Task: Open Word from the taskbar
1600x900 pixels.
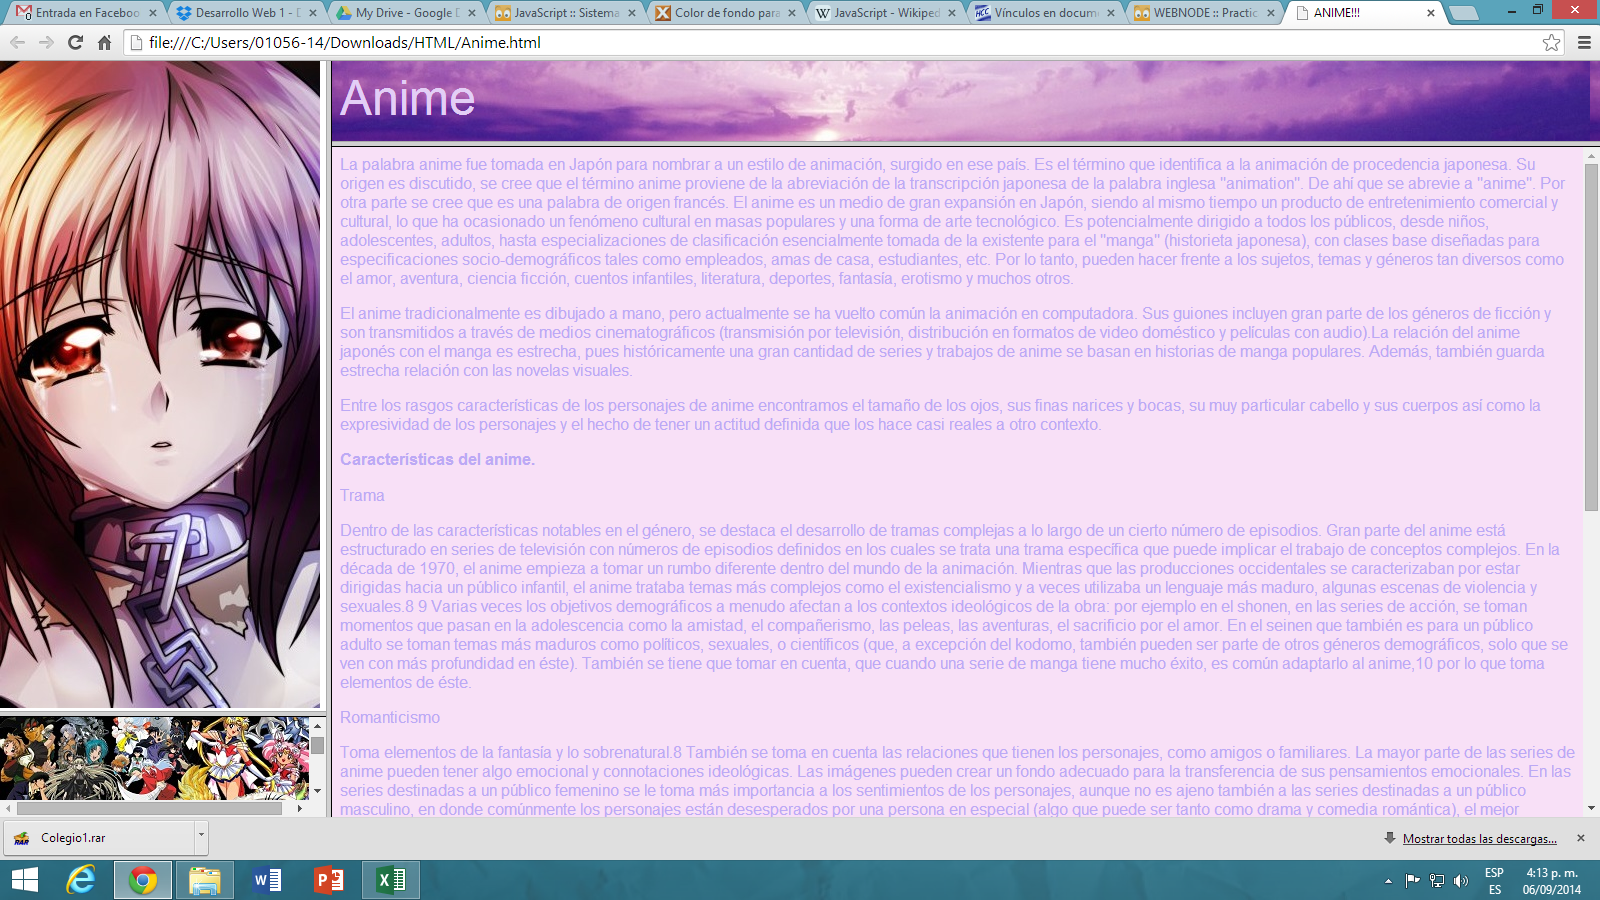Action: point(267,880)
